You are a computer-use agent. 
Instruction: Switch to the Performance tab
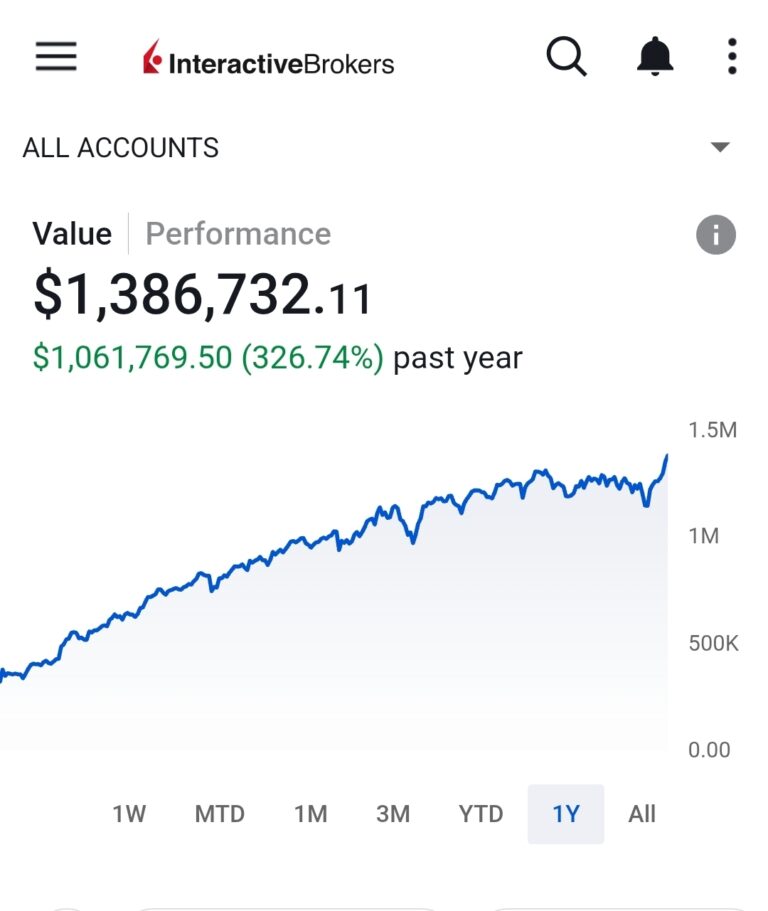[238, 234]
